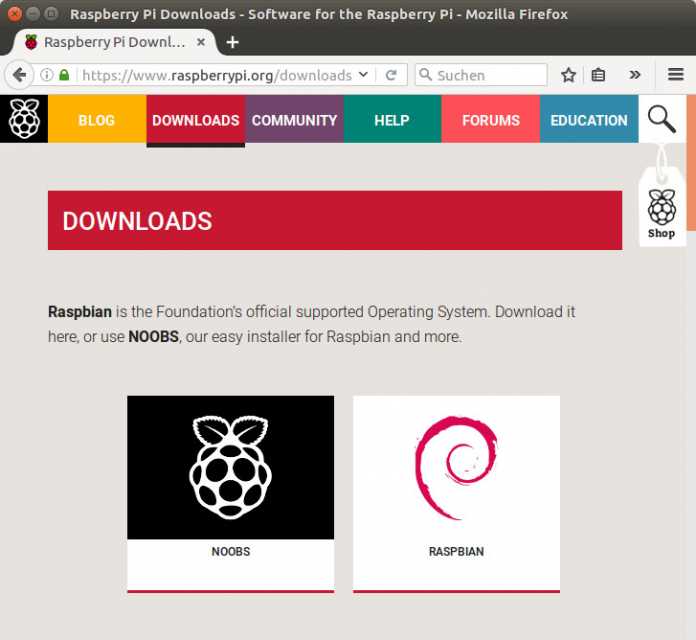696x640 pixels.
Task: Close the Raspberry Pi Downloads tab
Action: coord(202,42)
